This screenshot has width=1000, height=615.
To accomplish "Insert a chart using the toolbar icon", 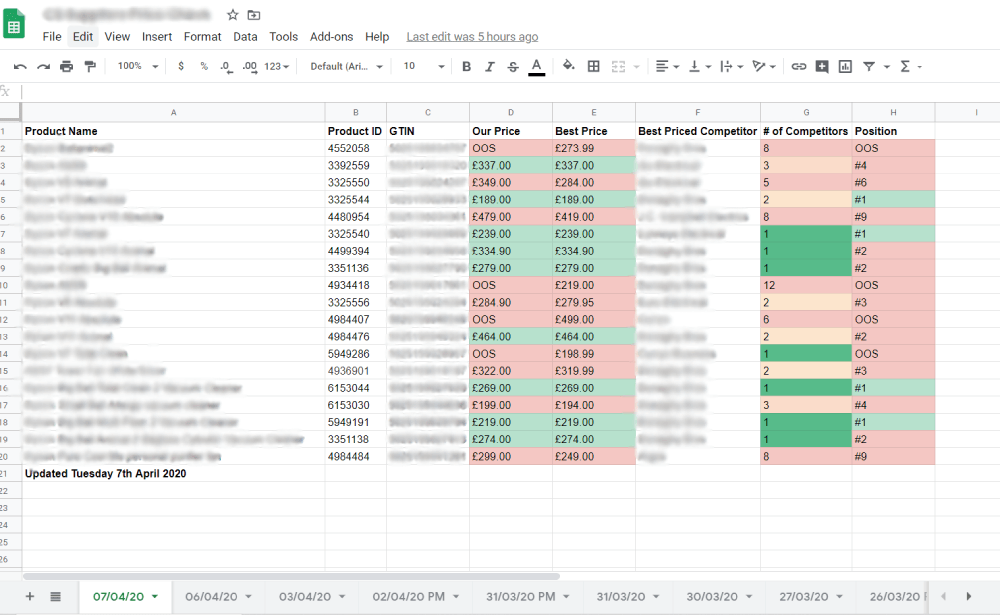I will pyautogui.click(x=845, y=65).
